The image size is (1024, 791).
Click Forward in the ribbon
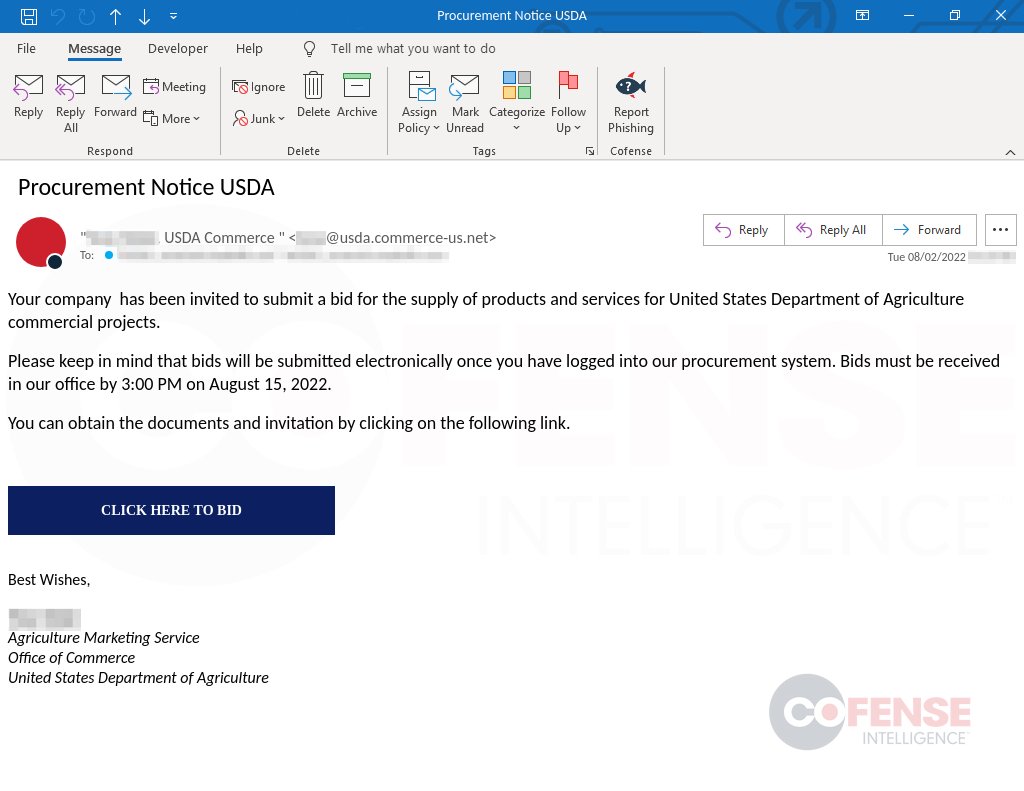pyautogui.click(x=115, y=96)
